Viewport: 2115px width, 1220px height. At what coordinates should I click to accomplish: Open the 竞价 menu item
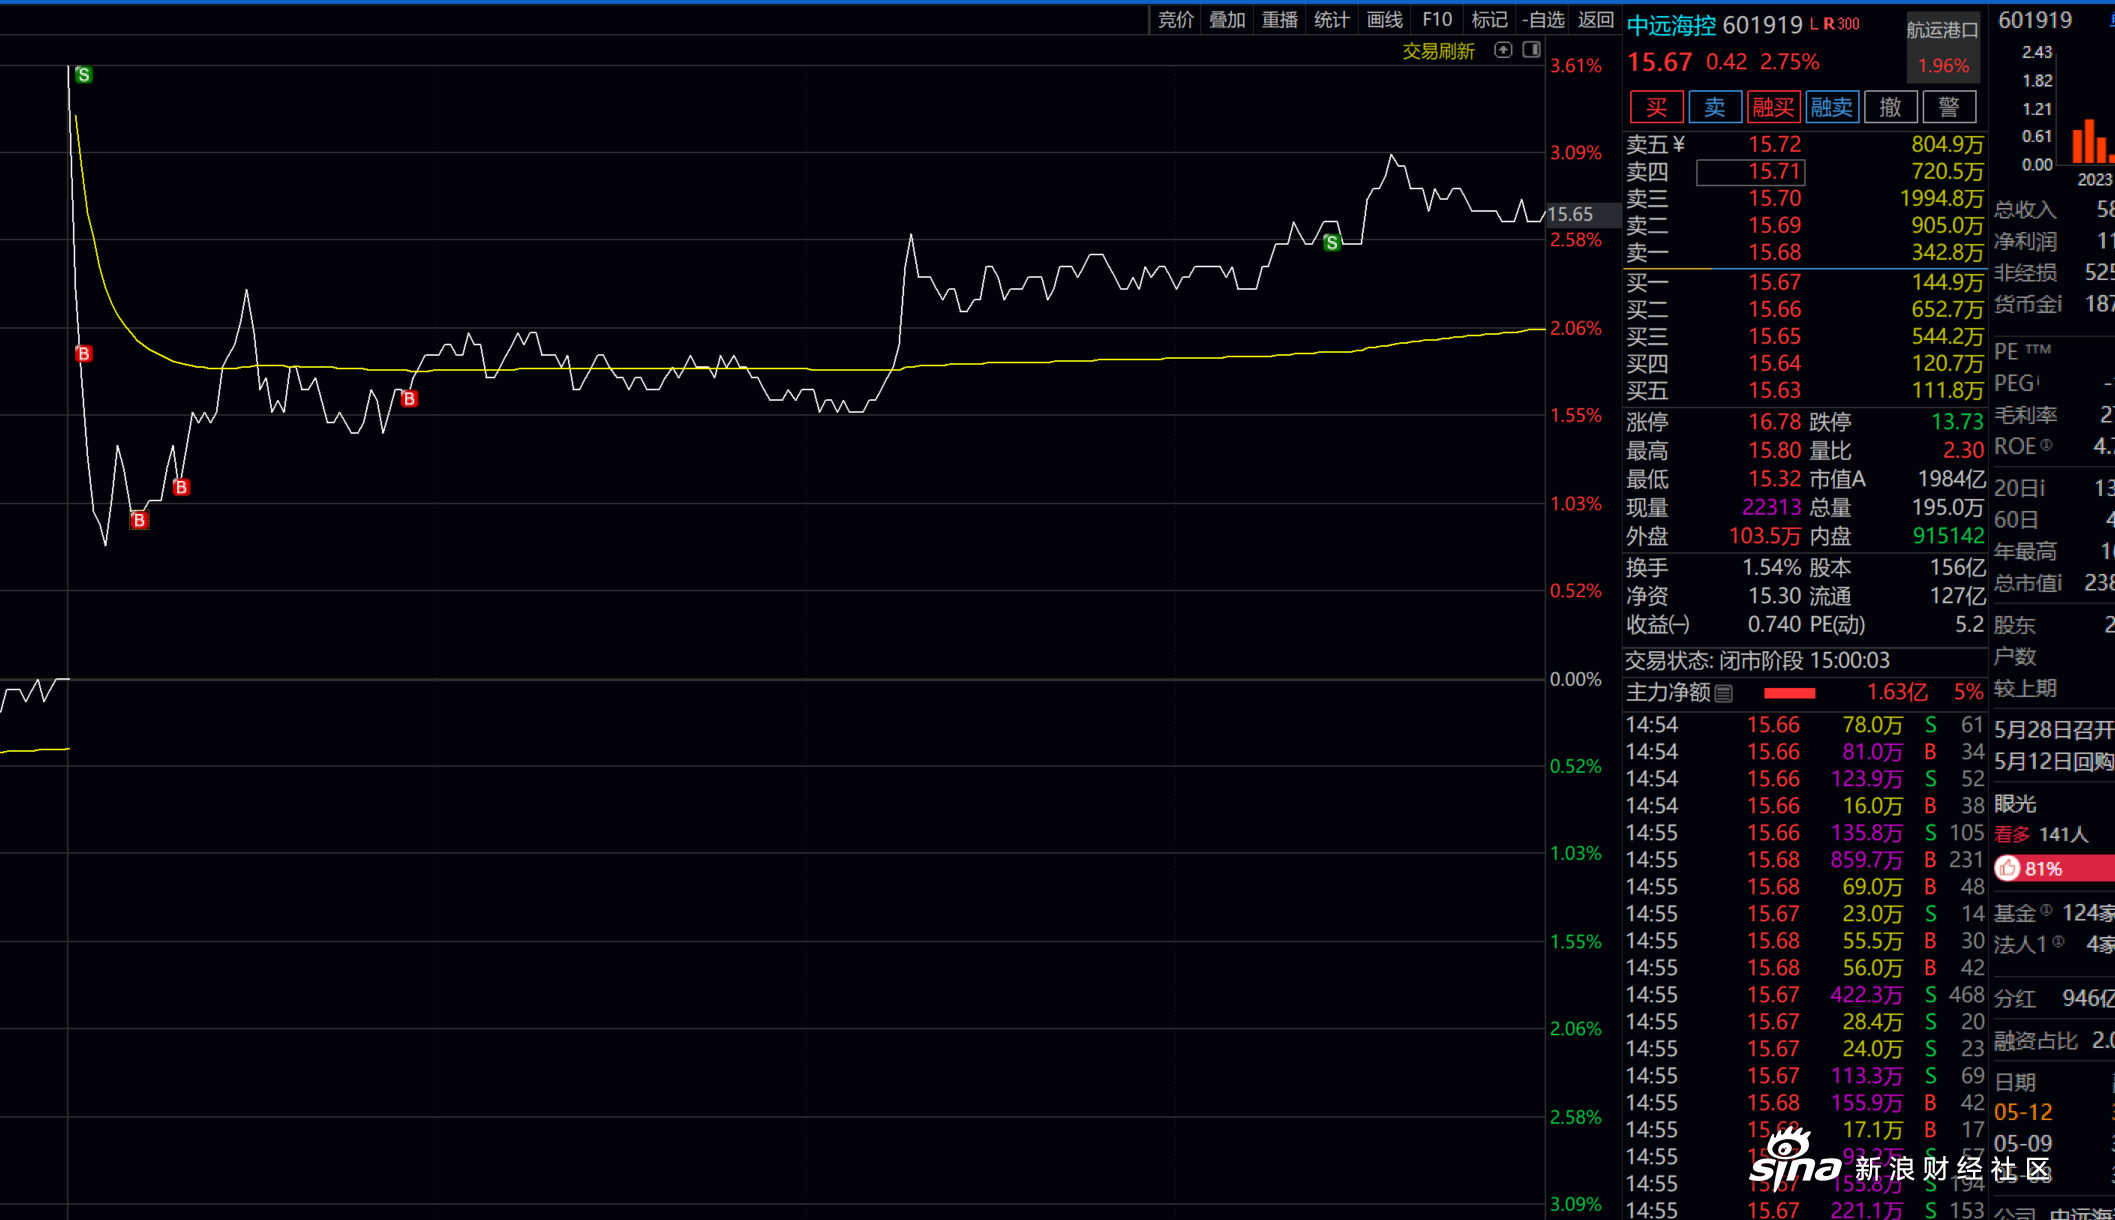1175,20
